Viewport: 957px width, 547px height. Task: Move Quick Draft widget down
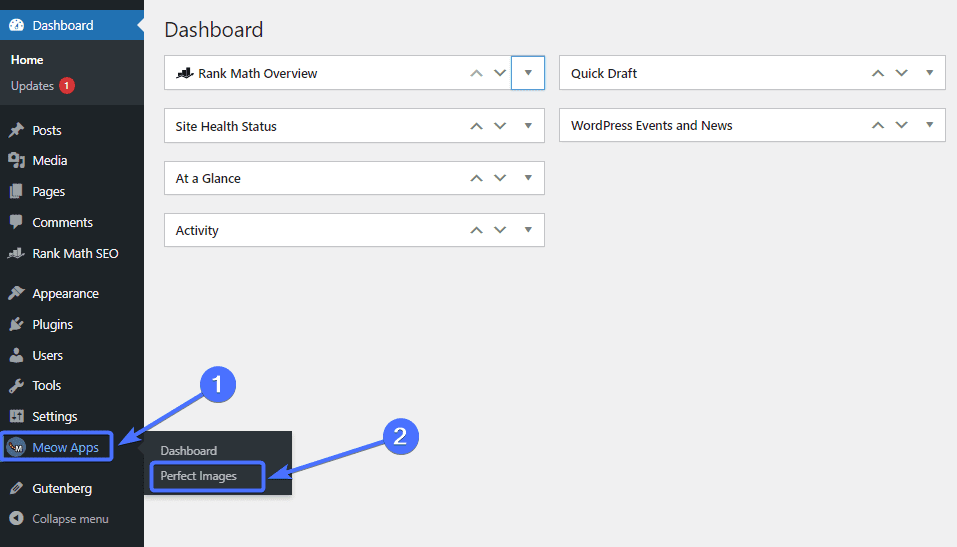tap(901, 73)
